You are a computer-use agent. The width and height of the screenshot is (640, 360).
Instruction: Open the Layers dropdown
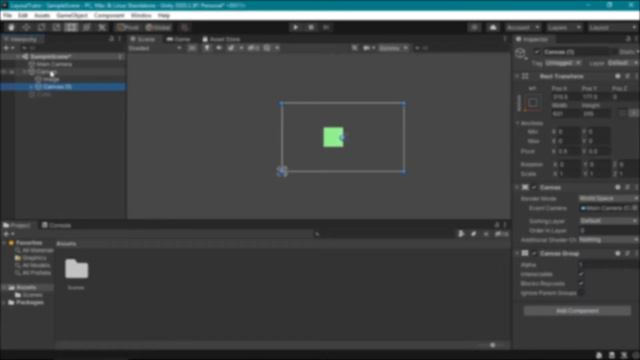pos(564,27)
